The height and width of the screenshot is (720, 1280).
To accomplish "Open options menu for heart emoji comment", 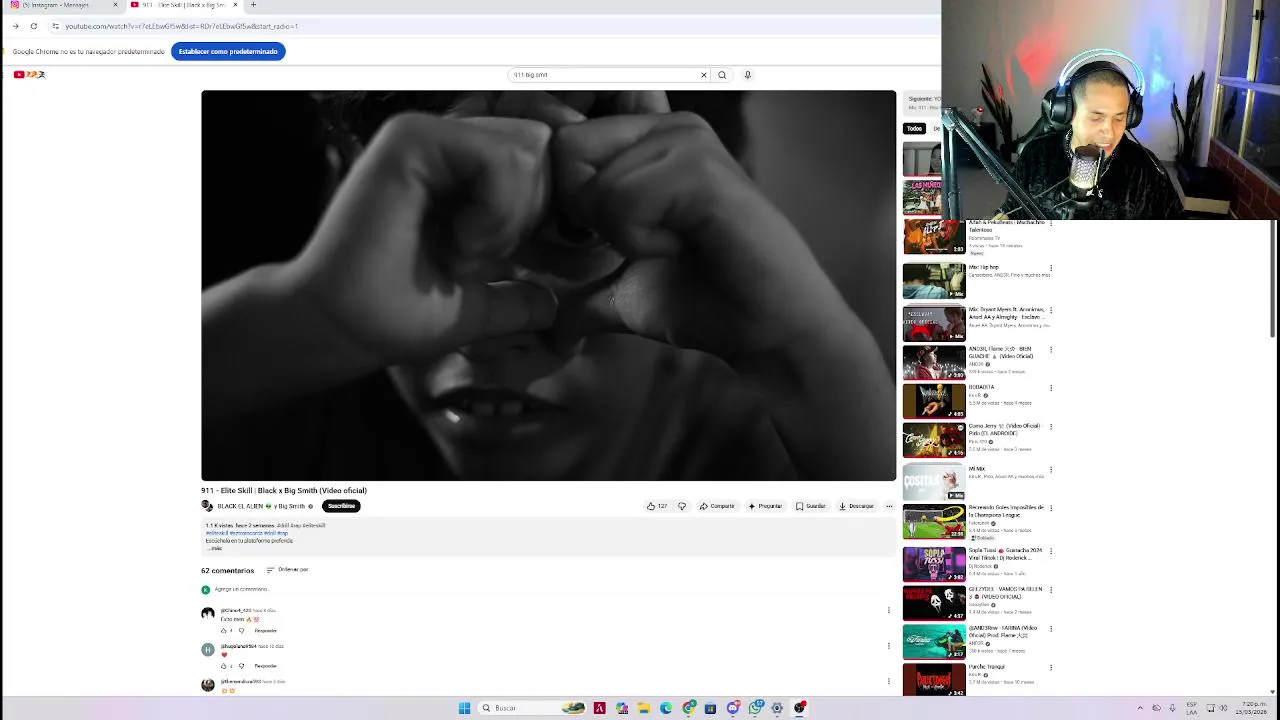I will (x=889, y=646).
